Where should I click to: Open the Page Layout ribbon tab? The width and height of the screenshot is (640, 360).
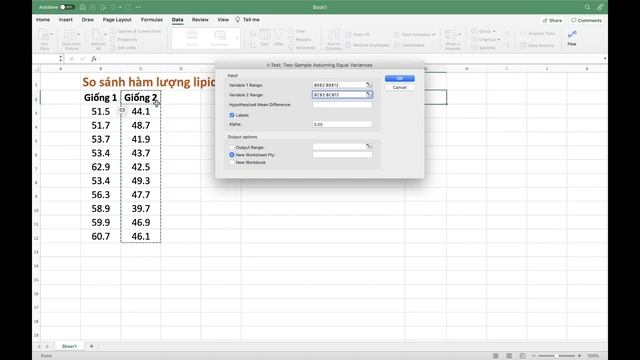point(117,20)
